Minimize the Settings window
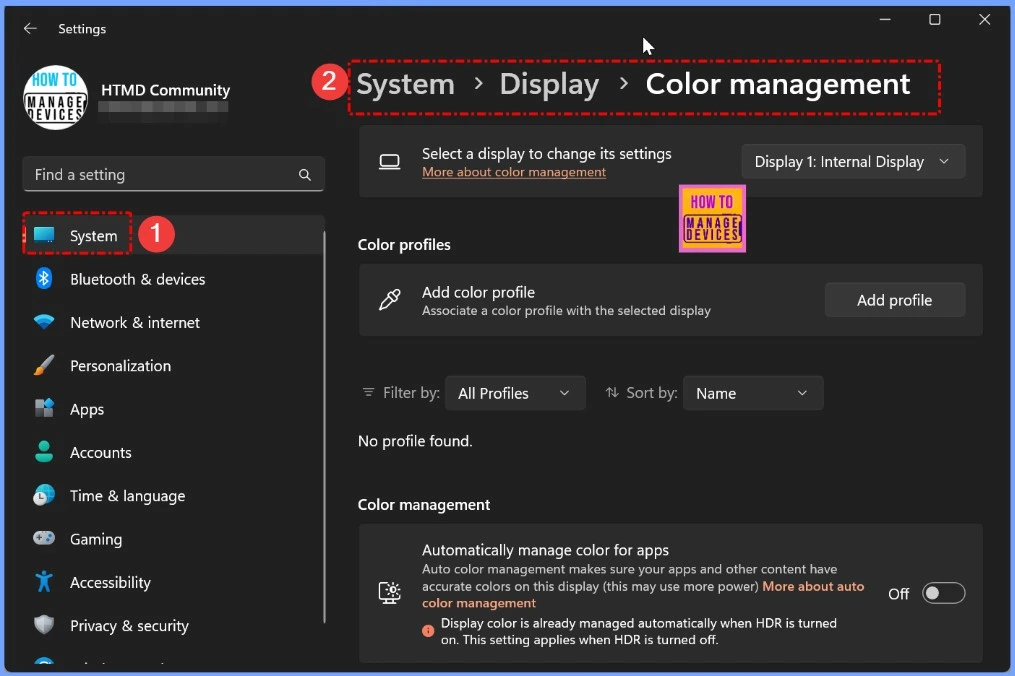This screenshot has width=1015, height=676. click(885, 19)
